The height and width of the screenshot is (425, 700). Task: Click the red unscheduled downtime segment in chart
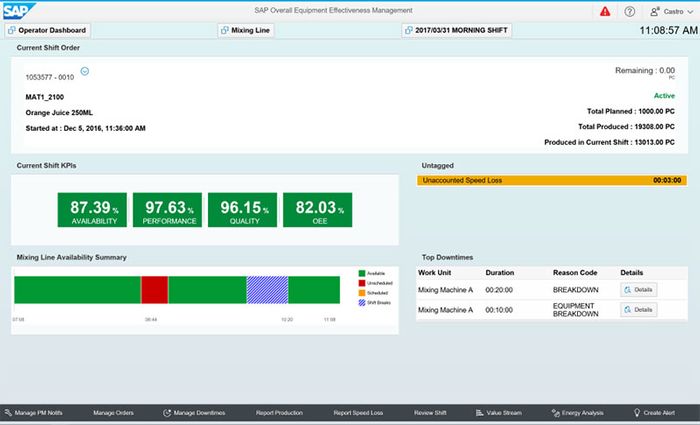click(154, 290)
